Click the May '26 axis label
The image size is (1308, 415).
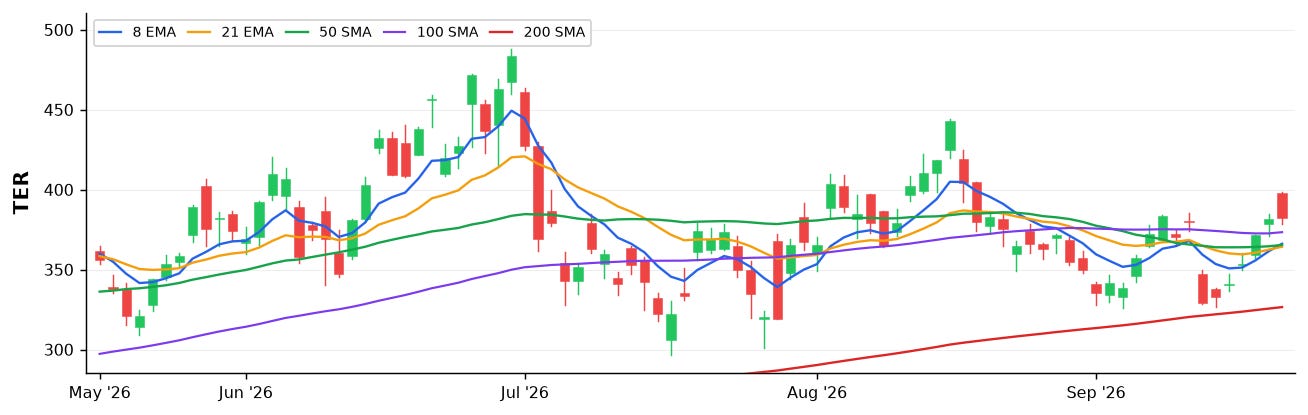click(x=100, y=392)
